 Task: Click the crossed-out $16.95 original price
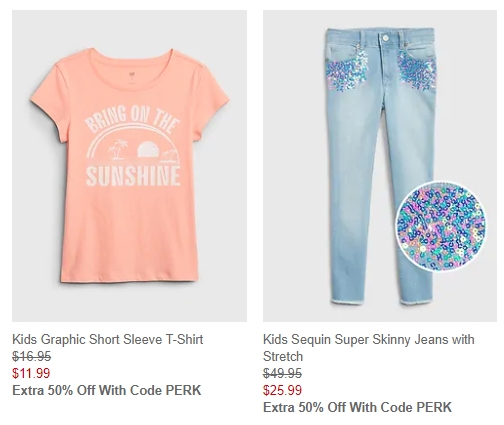coord(31,357)
